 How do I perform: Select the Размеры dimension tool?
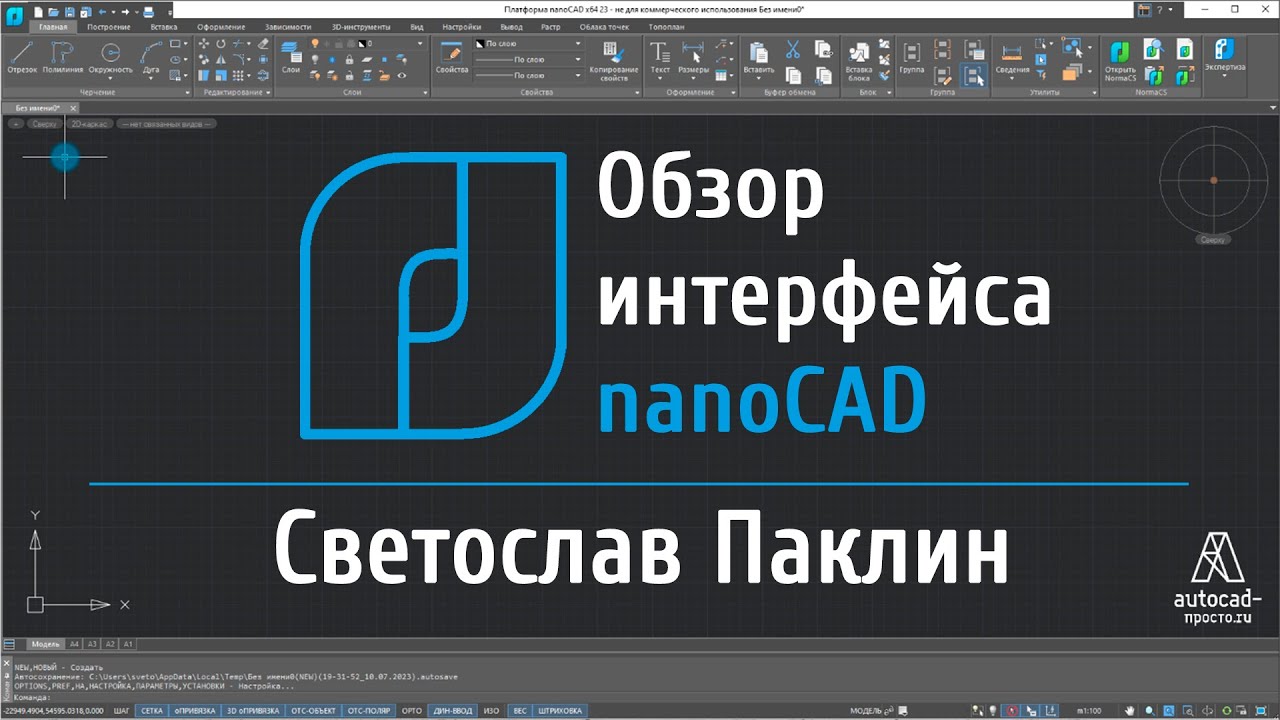click(x=693, y=58)
